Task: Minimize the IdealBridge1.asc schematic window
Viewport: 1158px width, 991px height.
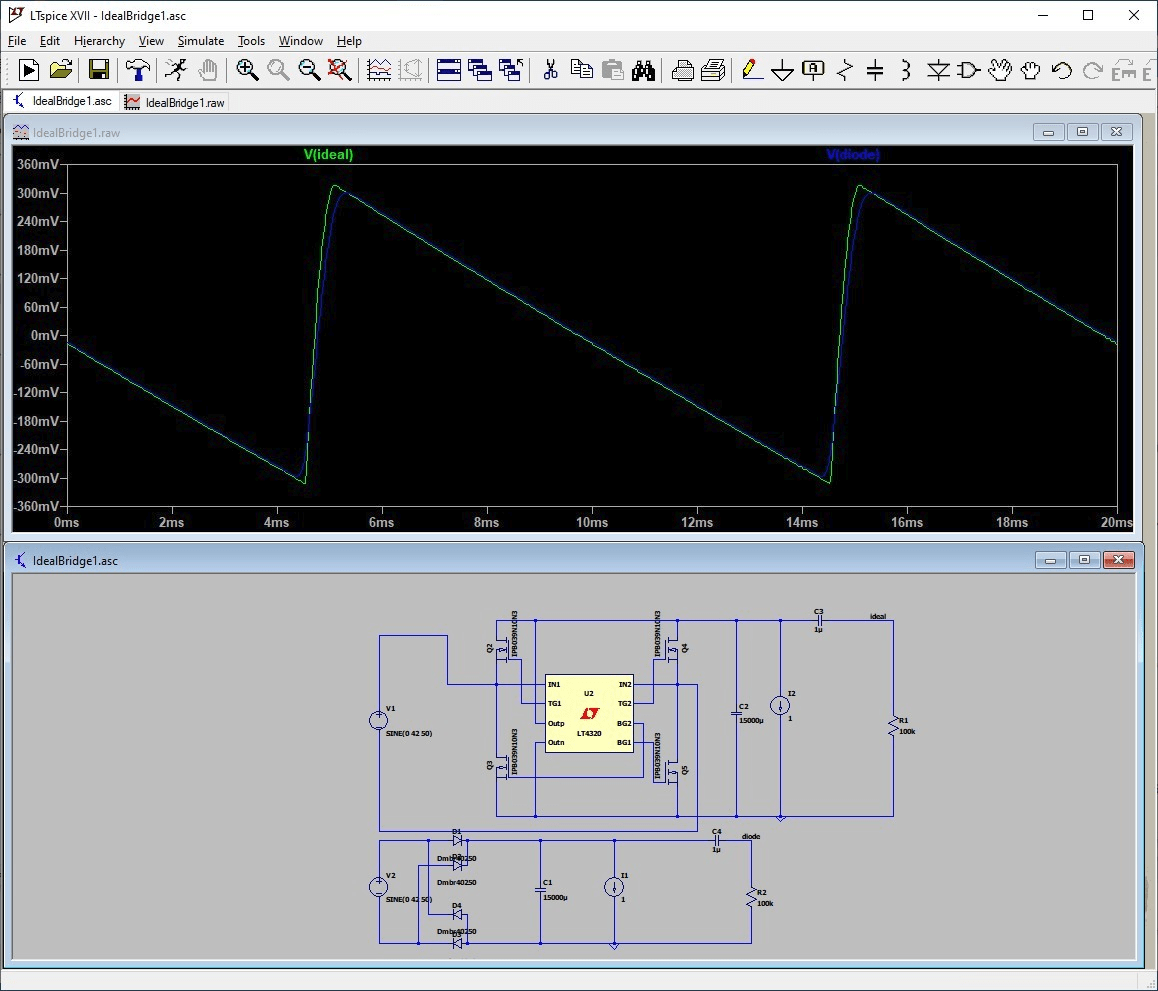Action: coord(1050,560)
